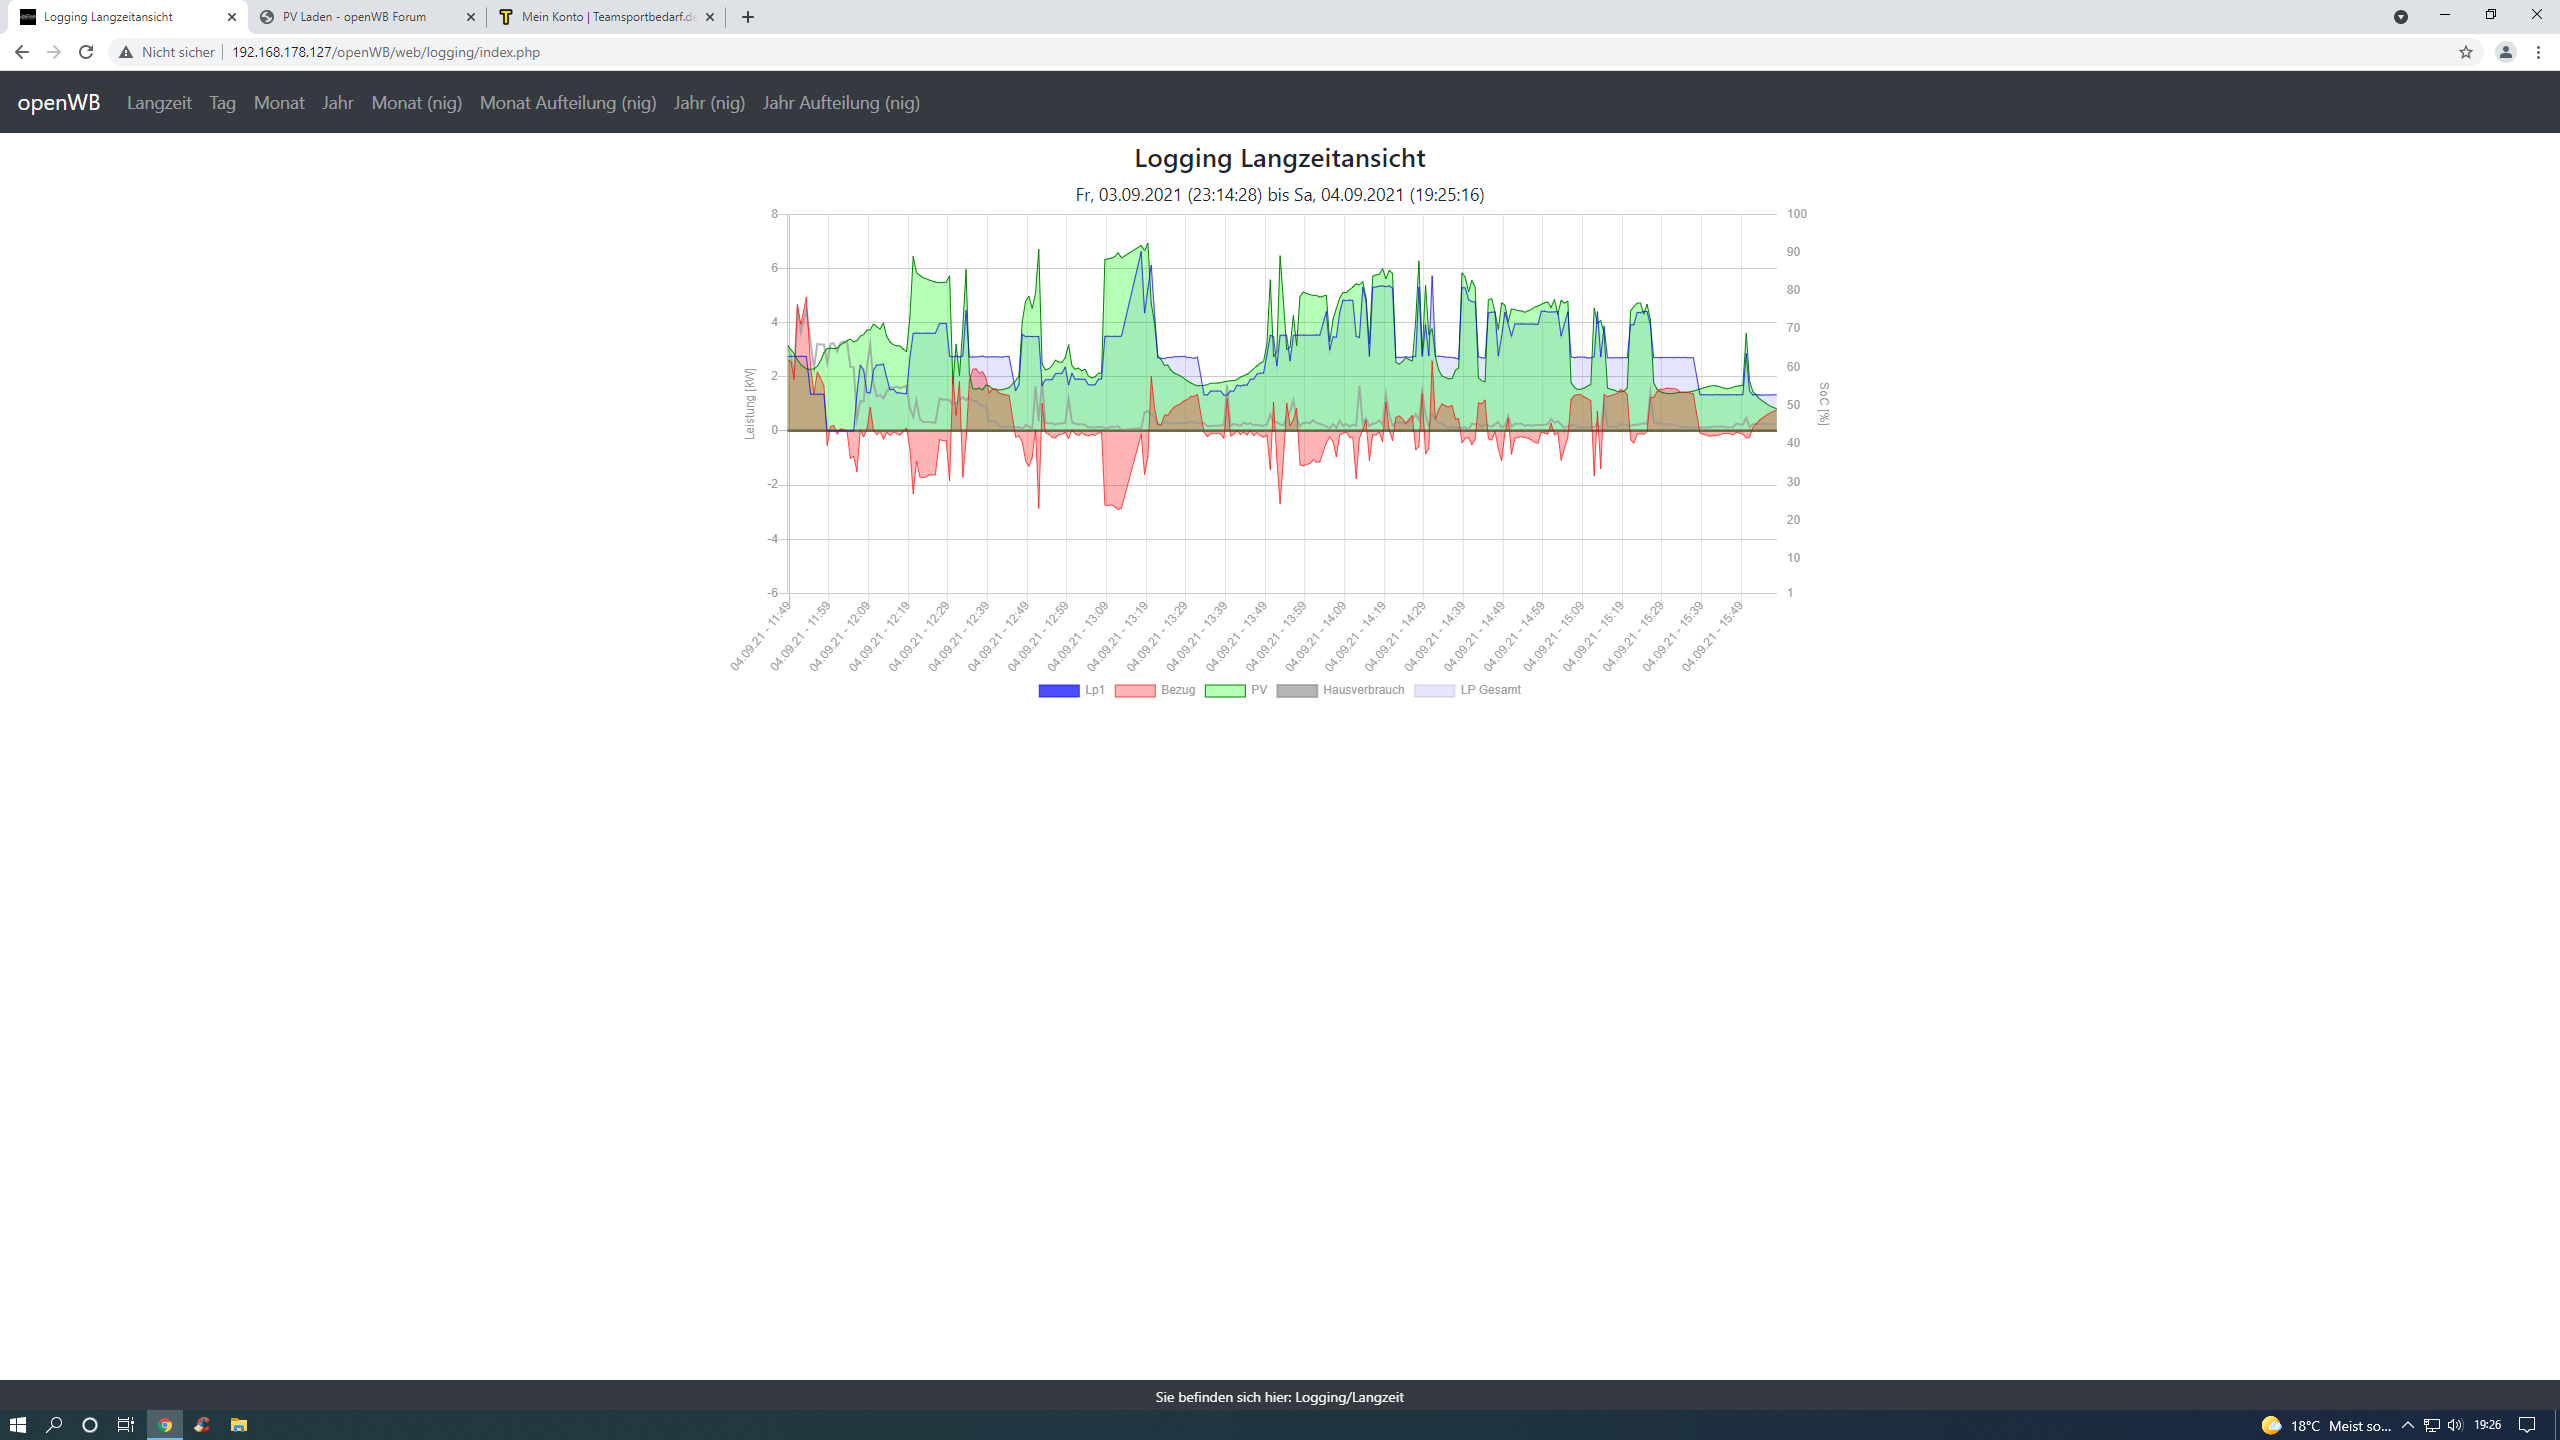This screenshot has width=2560, height=1440.
Task: Click the Windows Start button
Action: click(x=17, y=1425)
